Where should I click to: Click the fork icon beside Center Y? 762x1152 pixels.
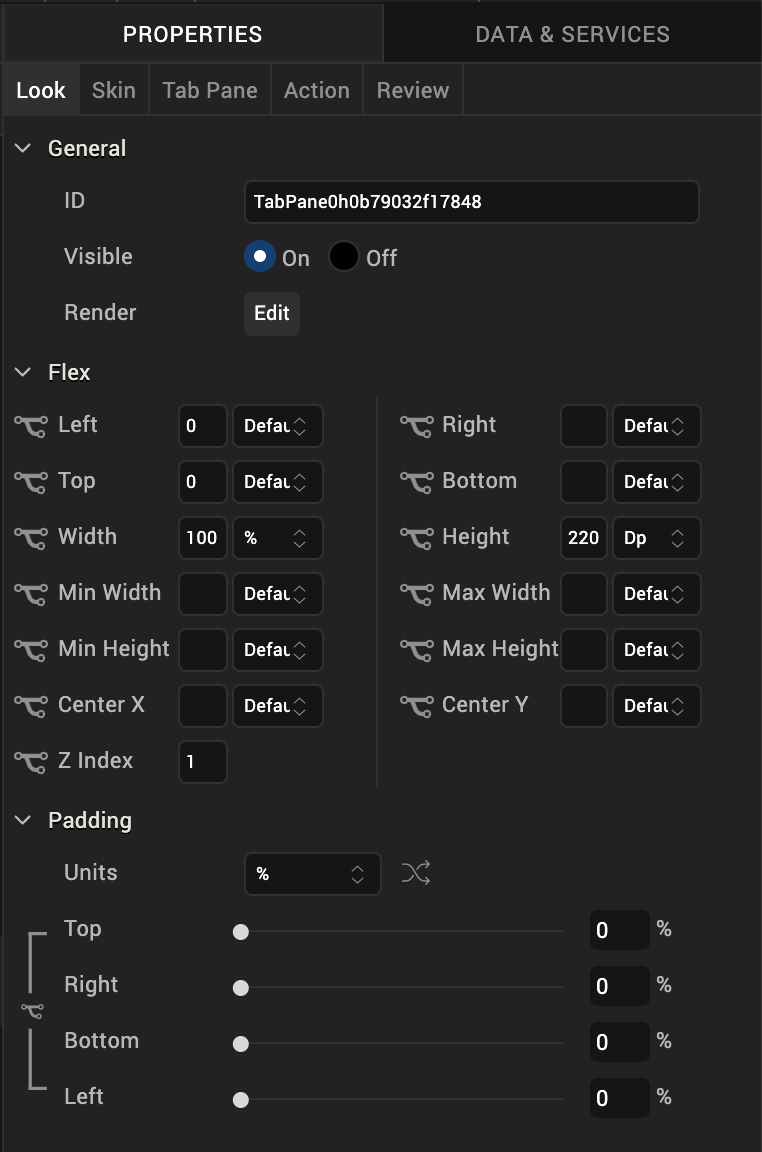click(415, 706)
